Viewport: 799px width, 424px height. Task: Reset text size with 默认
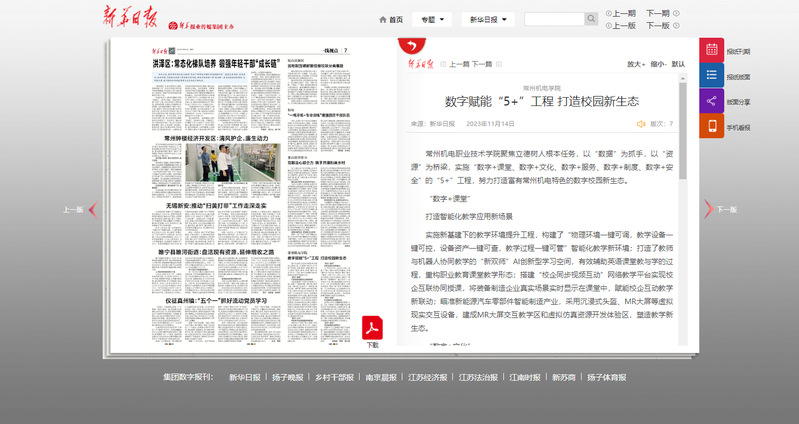pos(678,64)
